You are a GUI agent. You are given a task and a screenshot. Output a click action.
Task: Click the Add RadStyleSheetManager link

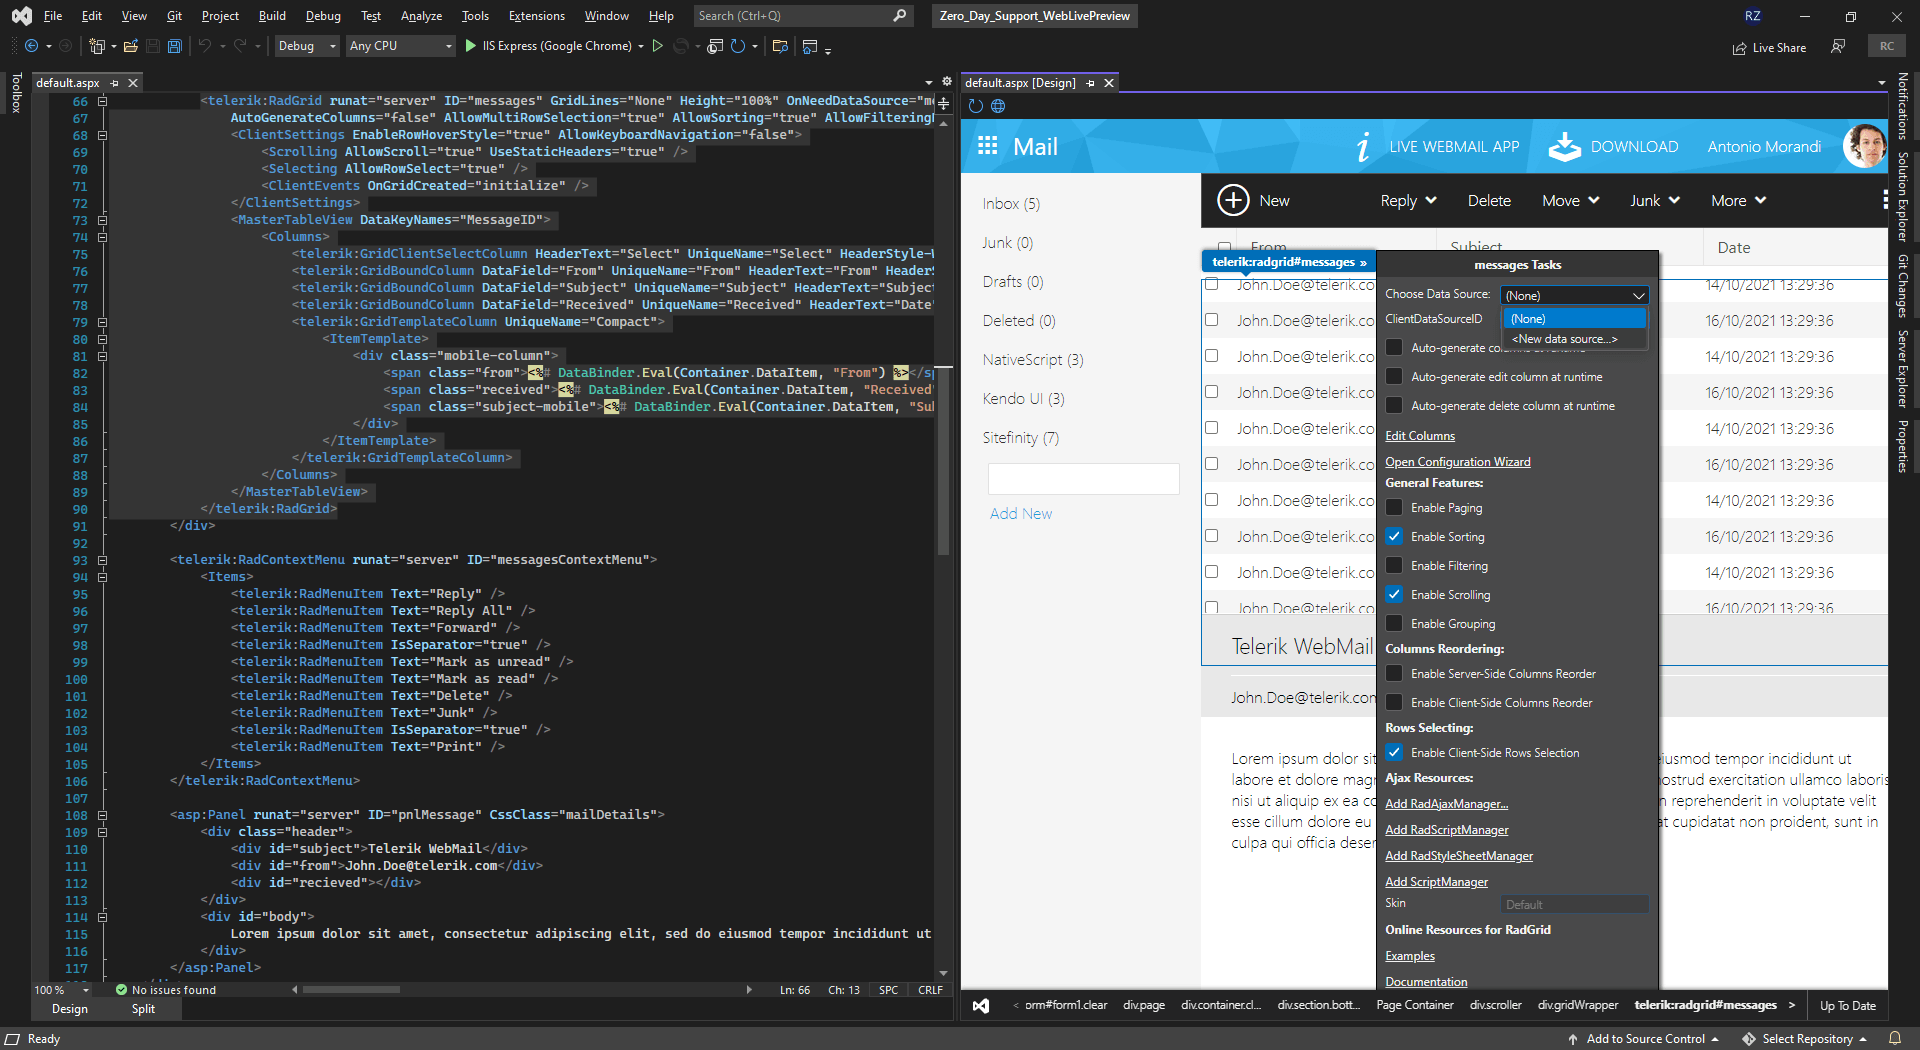[1459, 856]
